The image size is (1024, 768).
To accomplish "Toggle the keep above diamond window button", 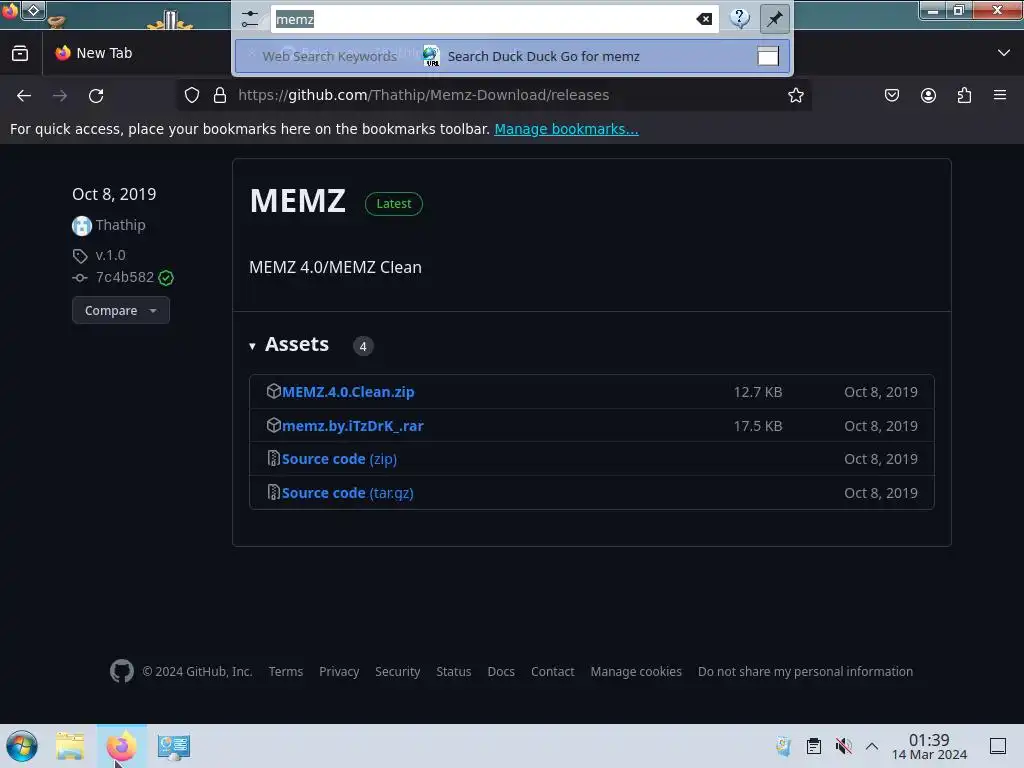I will tap(33, 10).
